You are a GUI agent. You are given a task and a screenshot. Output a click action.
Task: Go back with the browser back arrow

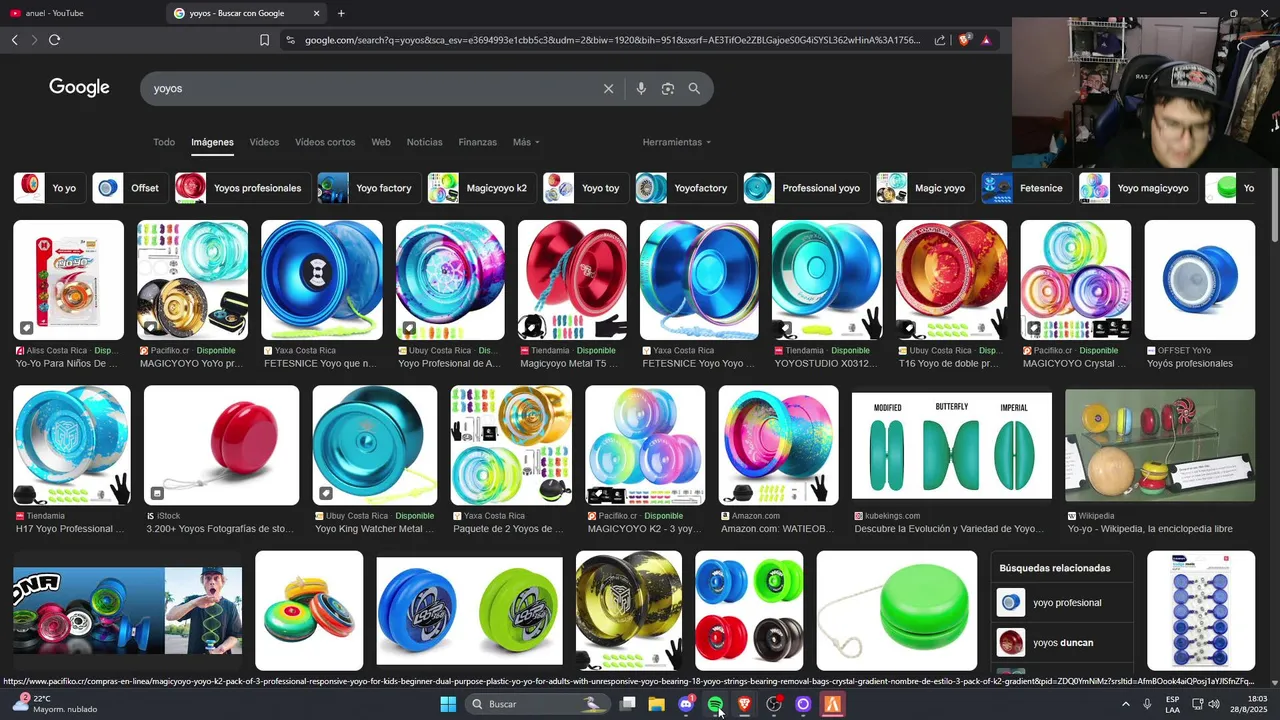point(14,40)
